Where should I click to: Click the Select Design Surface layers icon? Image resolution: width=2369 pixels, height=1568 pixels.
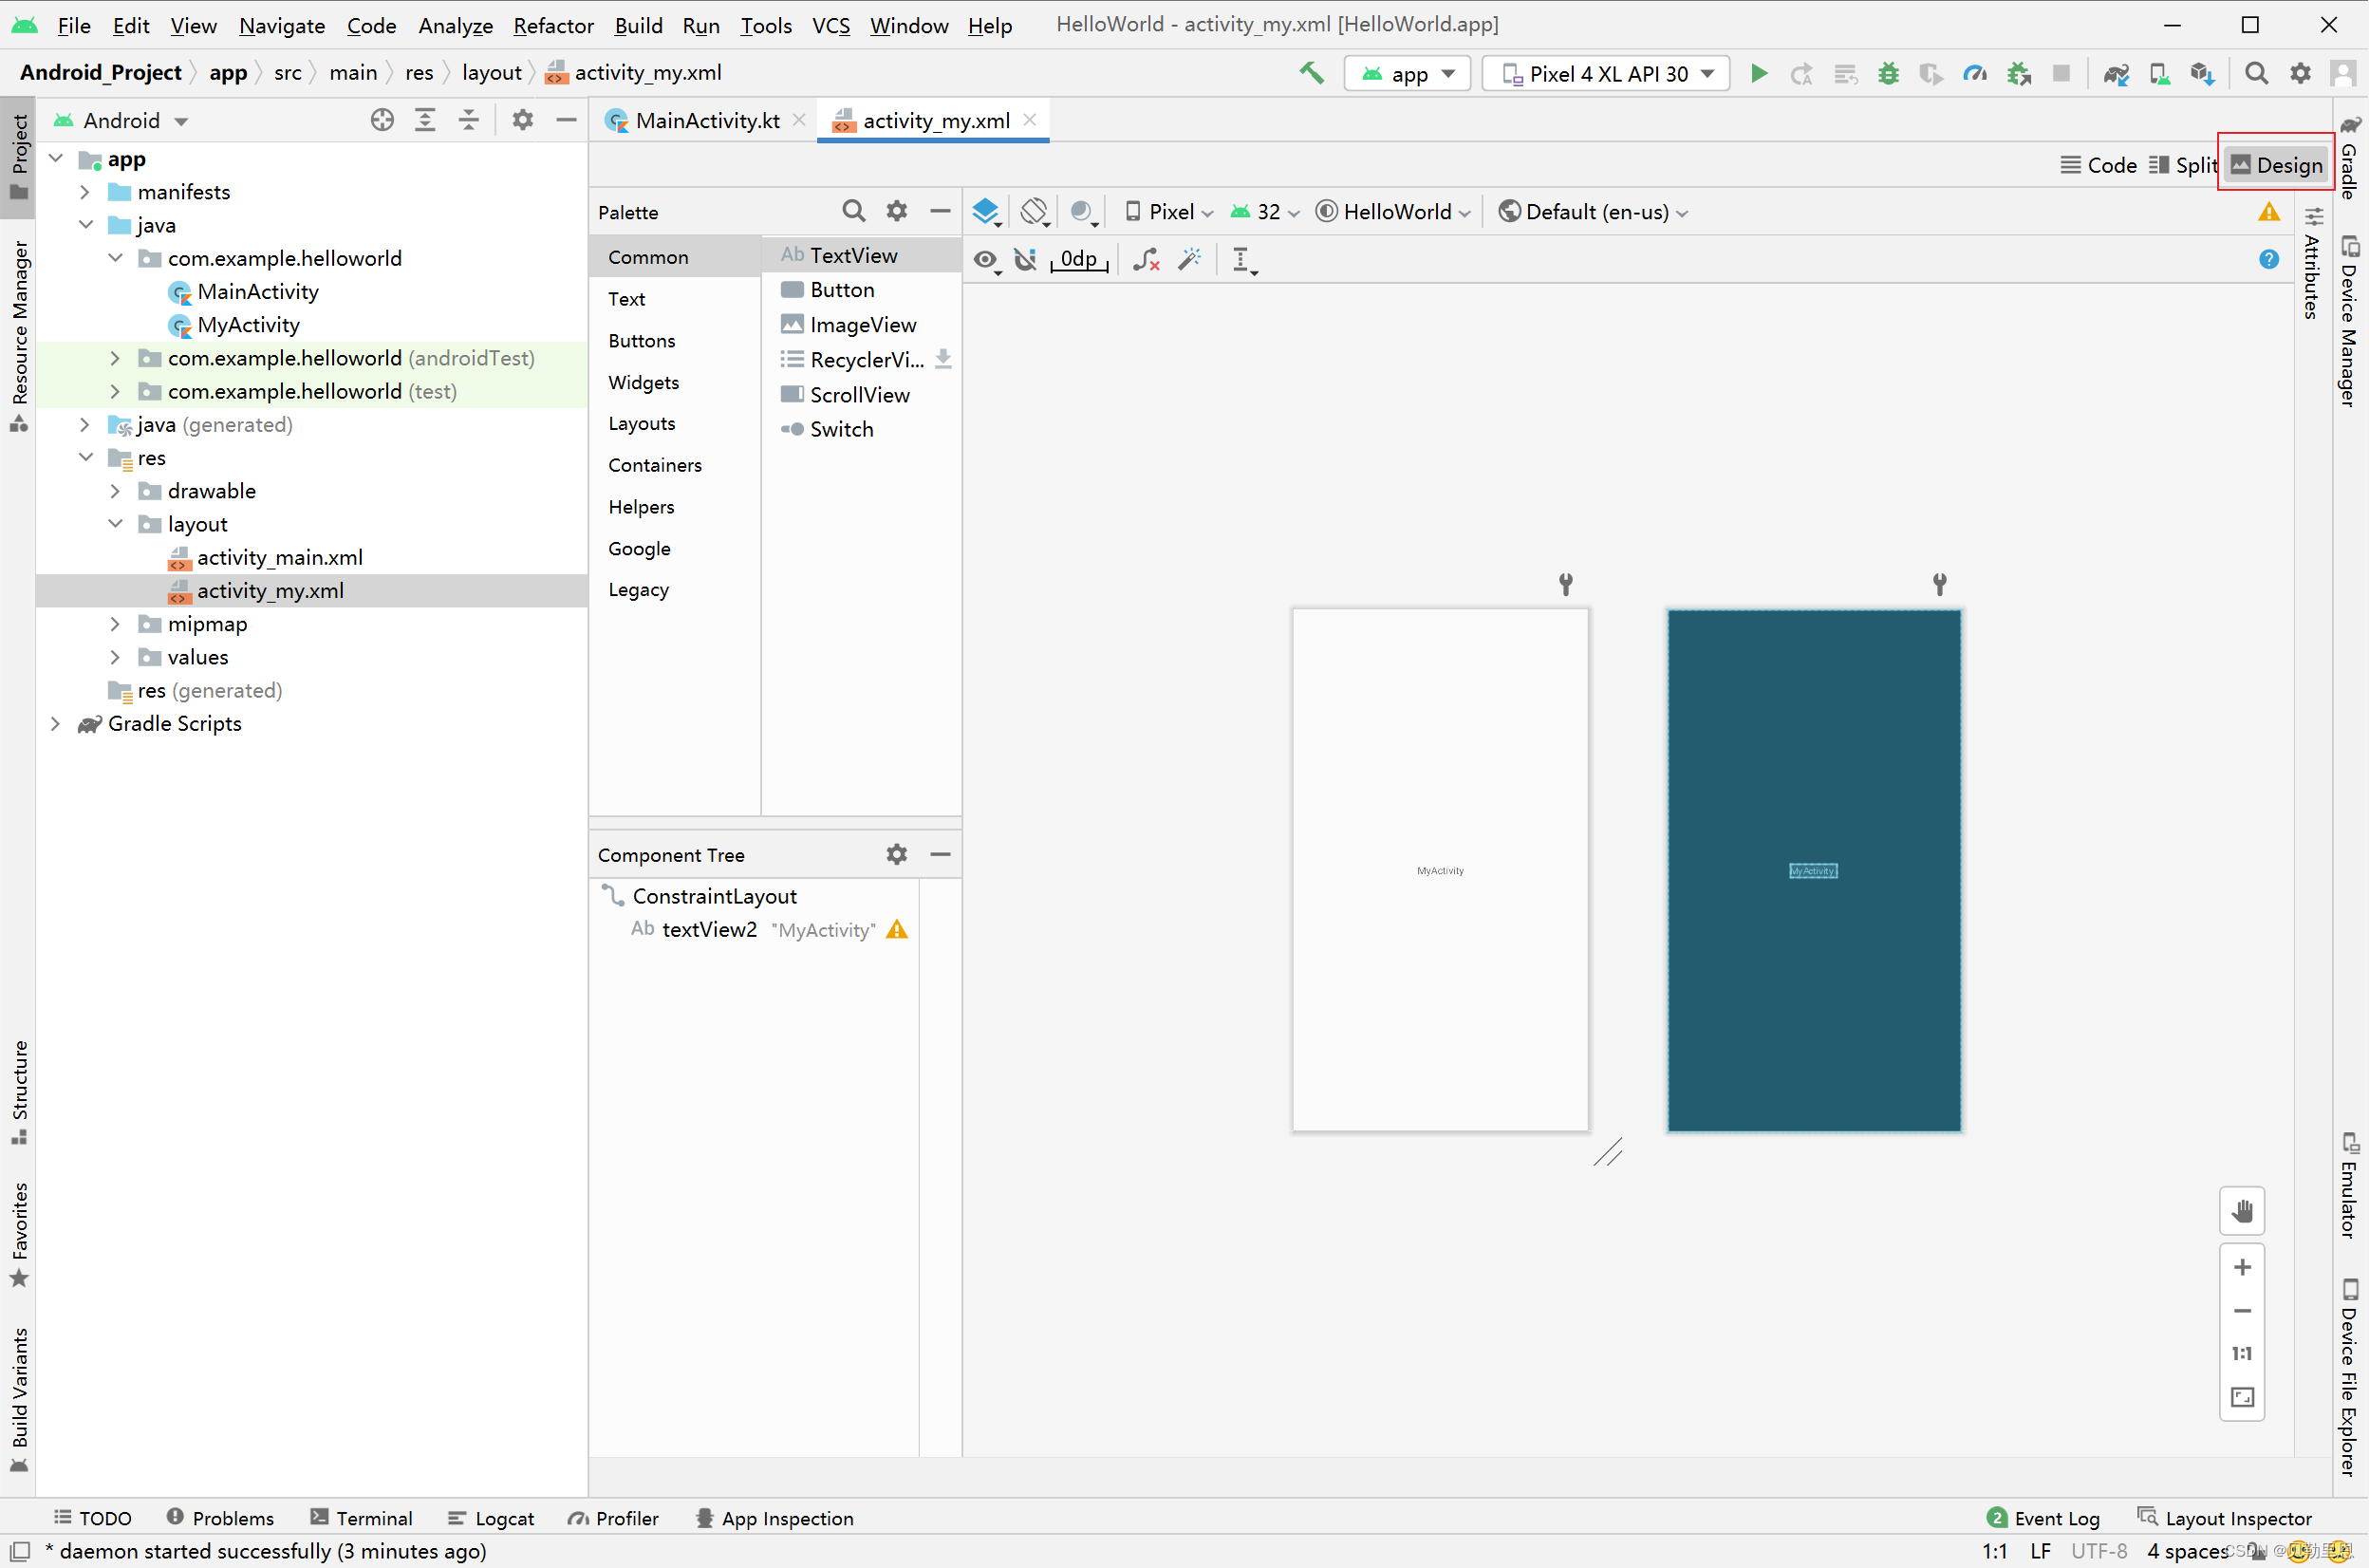tap(986, 212)
